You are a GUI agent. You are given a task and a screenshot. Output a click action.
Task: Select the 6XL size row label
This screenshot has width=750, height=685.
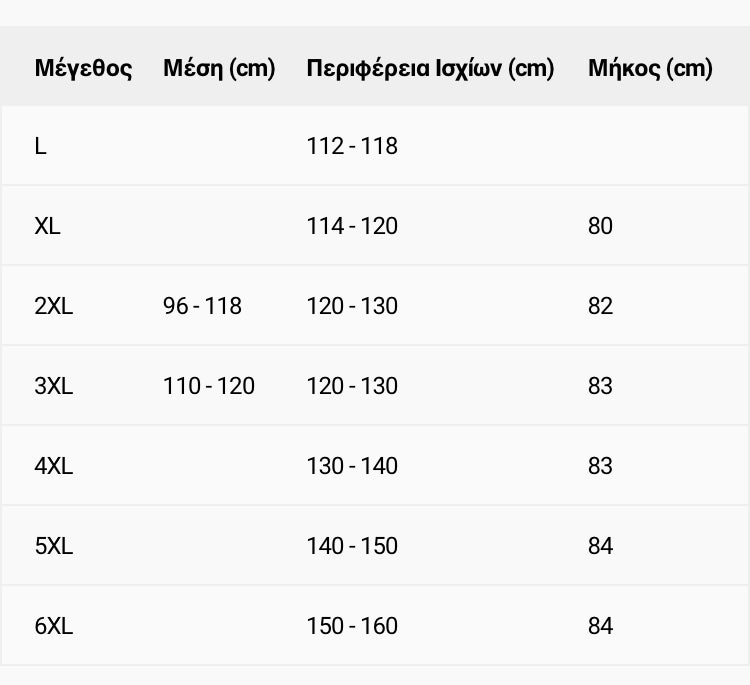pos(54,626)
